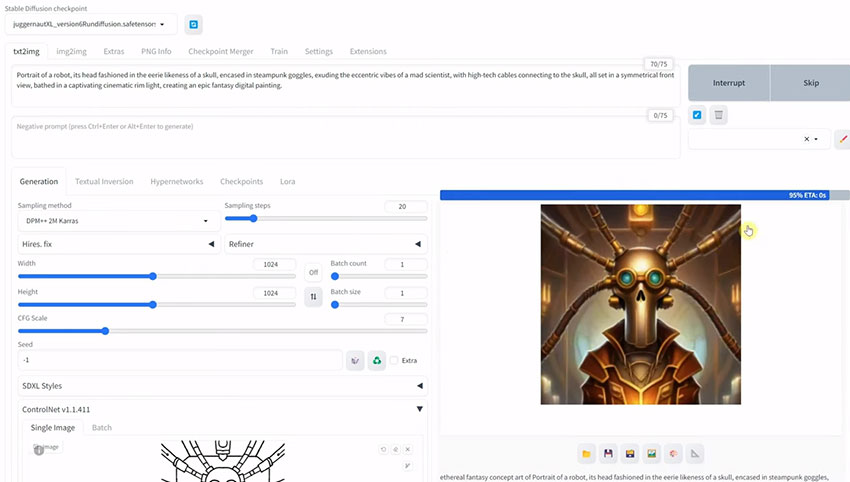This screenshot has height=482, width=850.
Task: Adjust the Width slider handle
Action: click(x=153, y=277)
